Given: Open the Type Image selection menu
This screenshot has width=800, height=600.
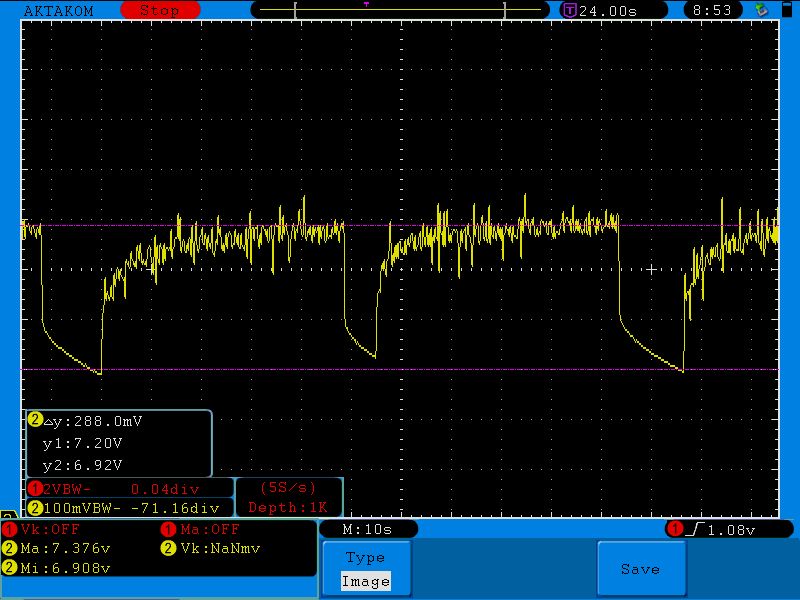Looking at the screenshot, I should coord(365,569).
